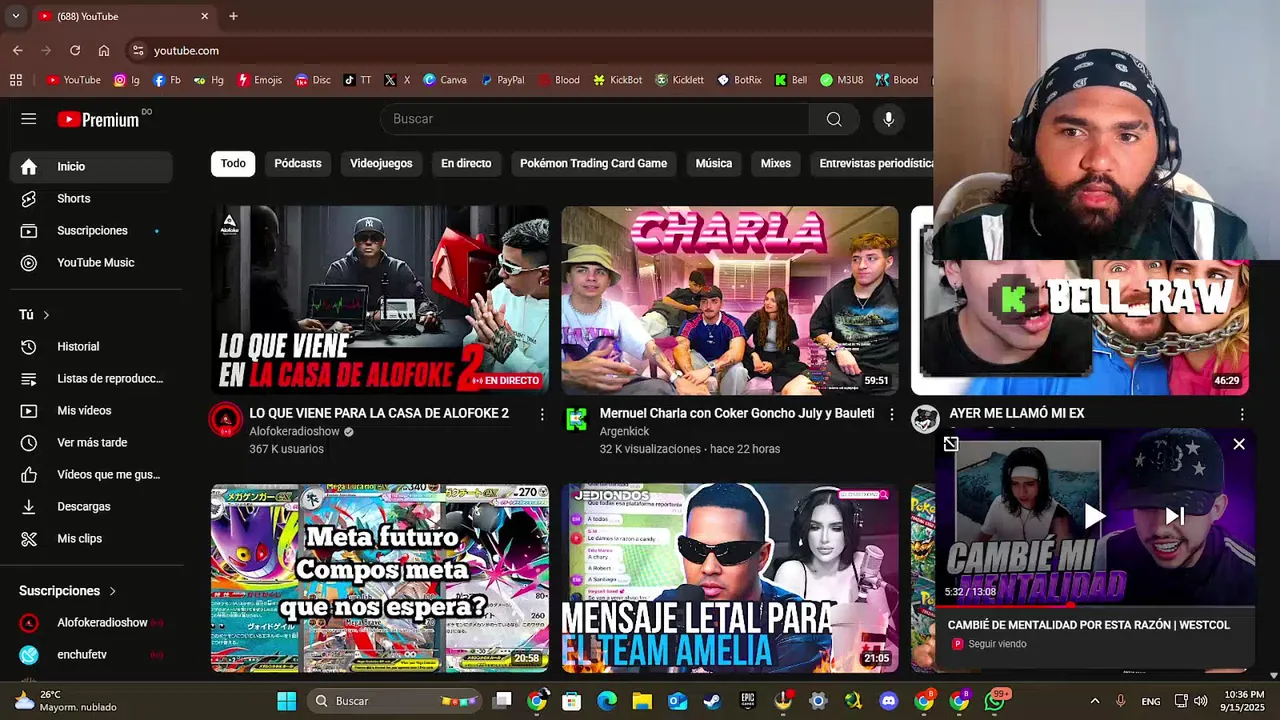1280x720 pixels.
Task: Open options menu for Casa de Alofoke video
Action: point(542,414)
